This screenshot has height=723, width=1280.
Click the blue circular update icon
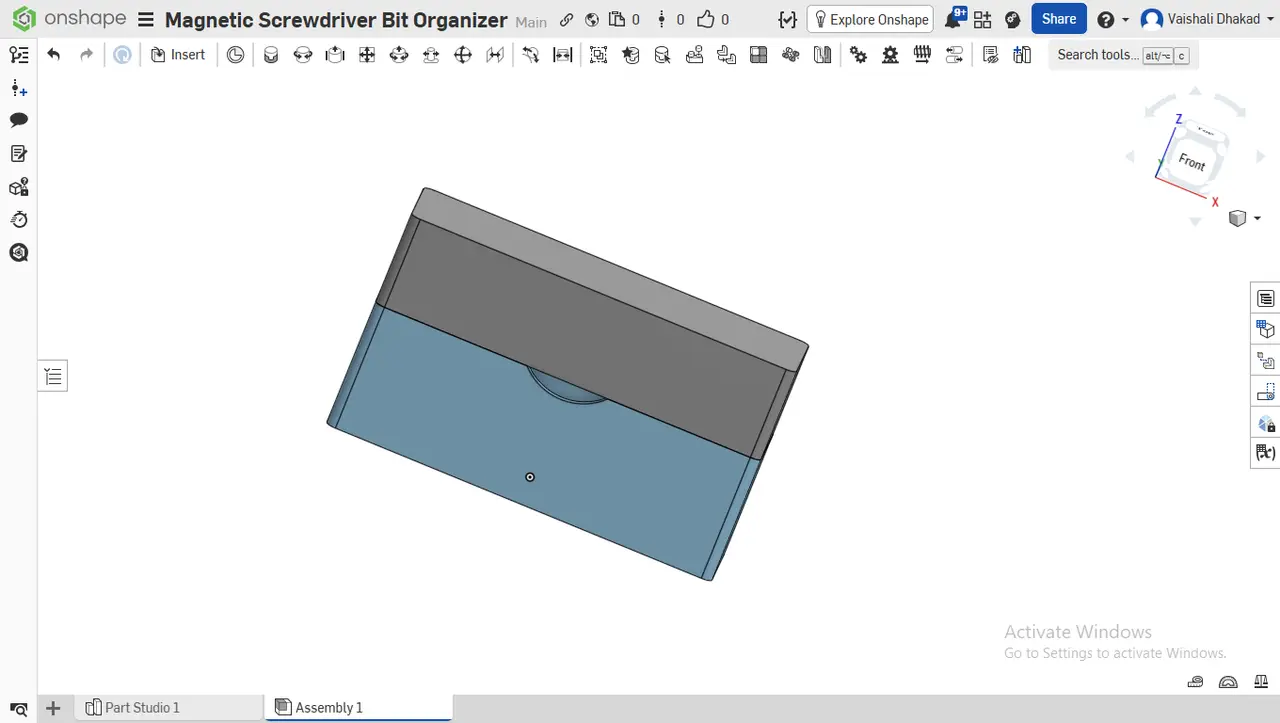122,55
